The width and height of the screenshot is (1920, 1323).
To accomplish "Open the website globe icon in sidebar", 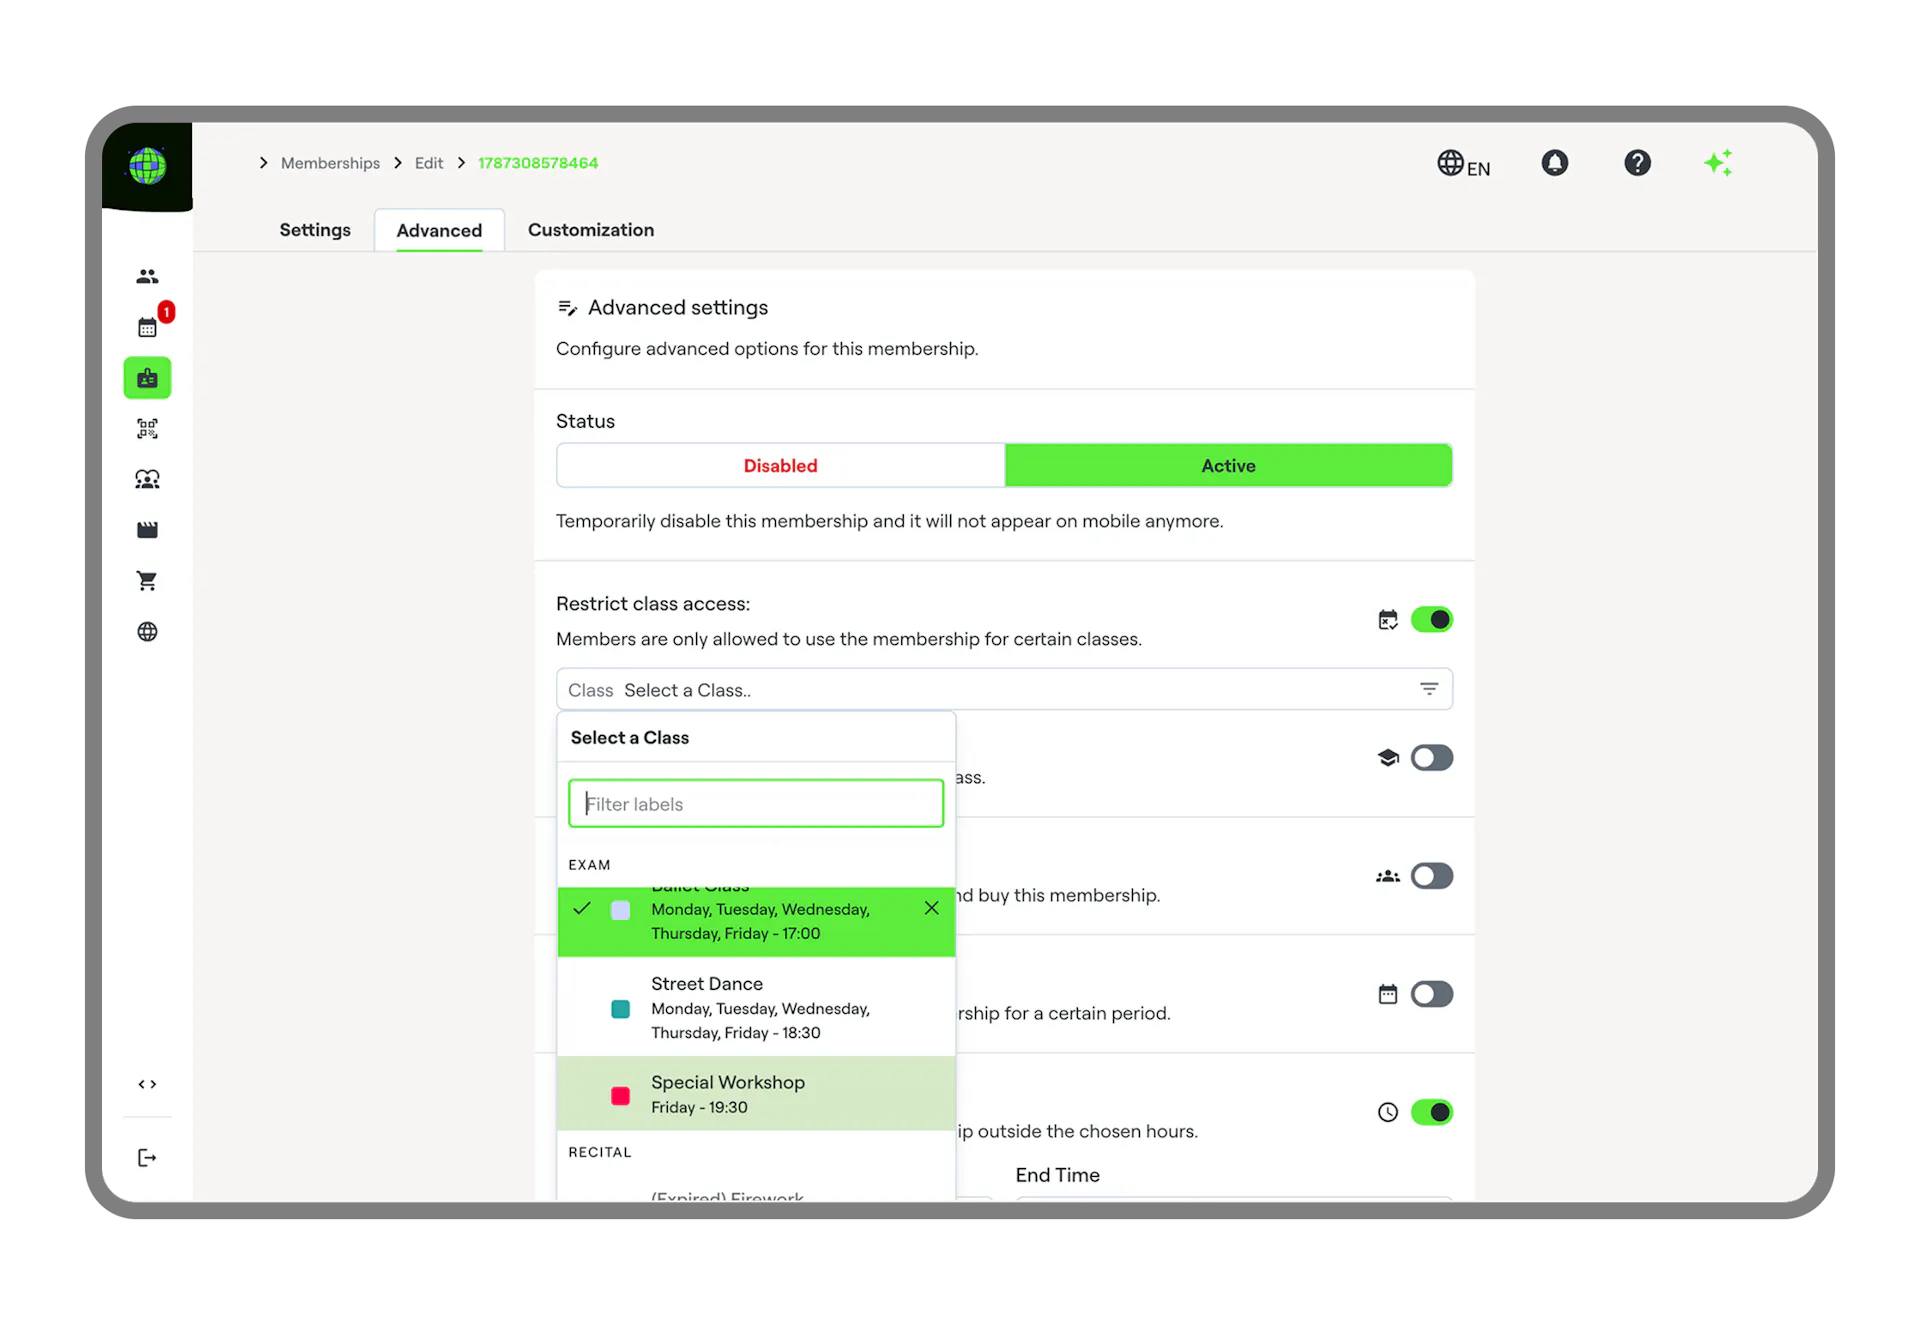I will click(147, 632).
